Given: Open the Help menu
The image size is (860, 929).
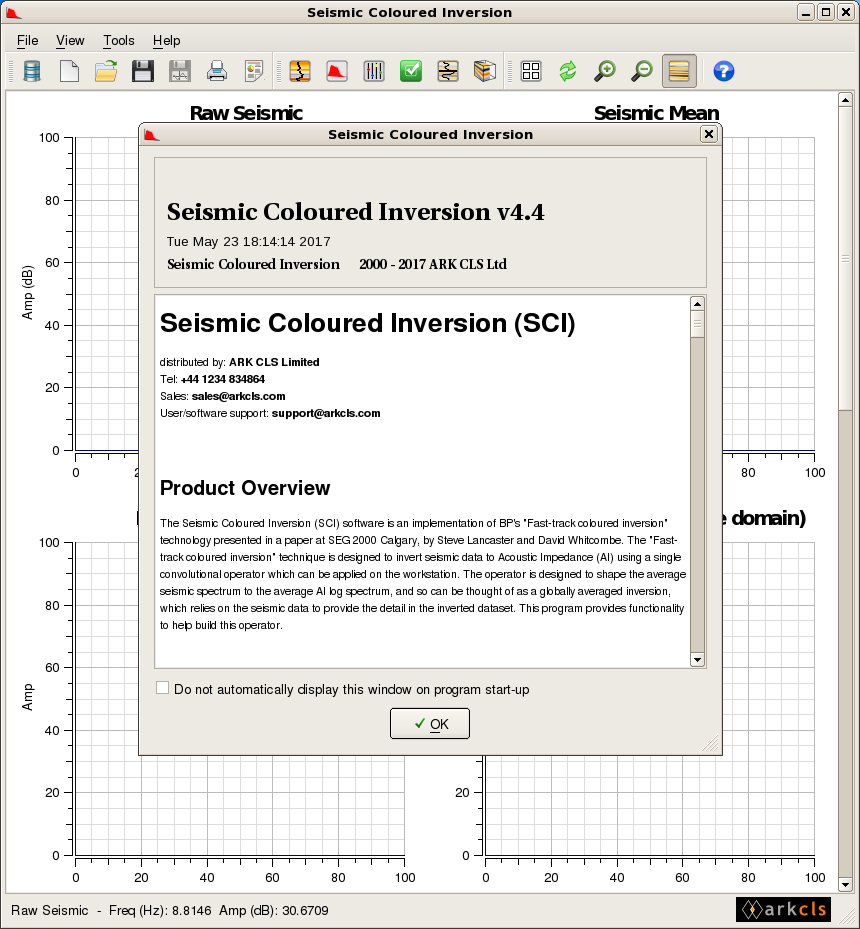Looking at the screenshot, I should [166, 40].
